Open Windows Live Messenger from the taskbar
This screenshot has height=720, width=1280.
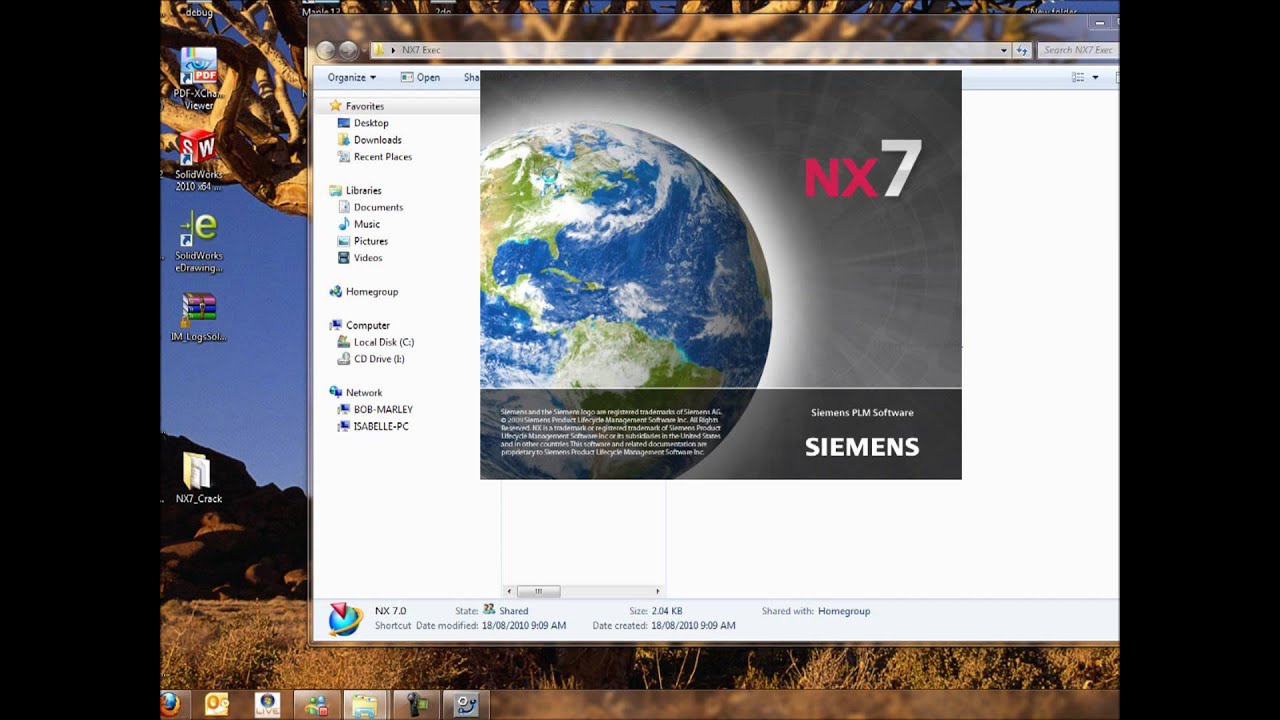click(x=316, y=704)
